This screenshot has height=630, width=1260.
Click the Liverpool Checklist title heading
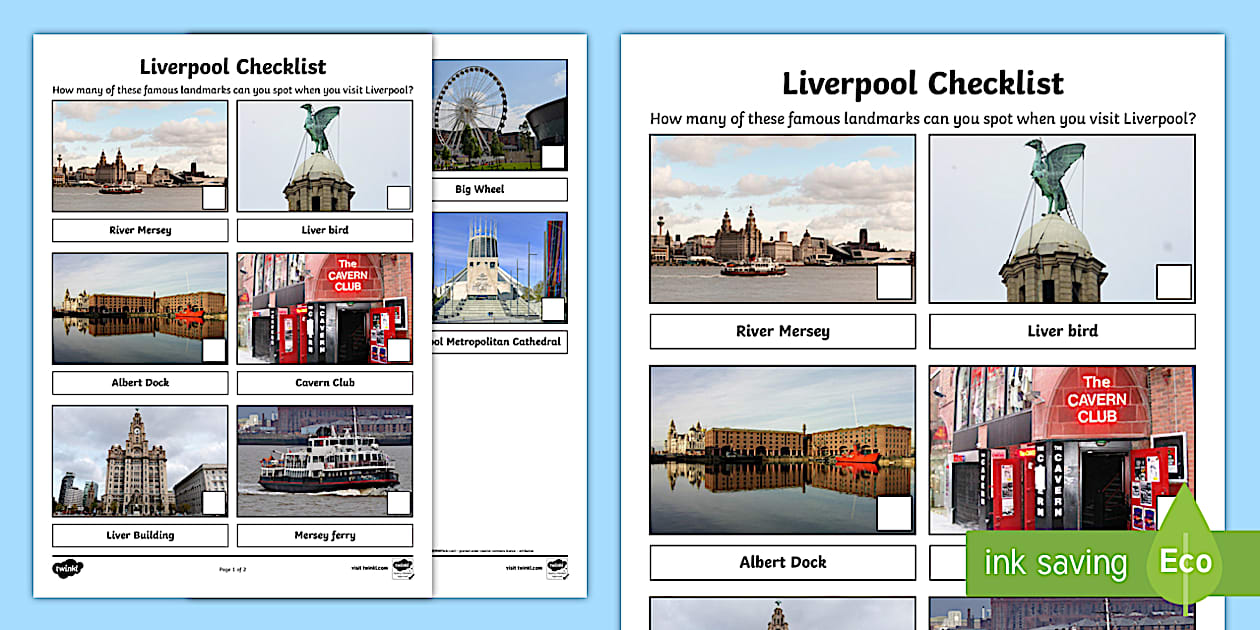pyautogui.click(x=920, y=84)
